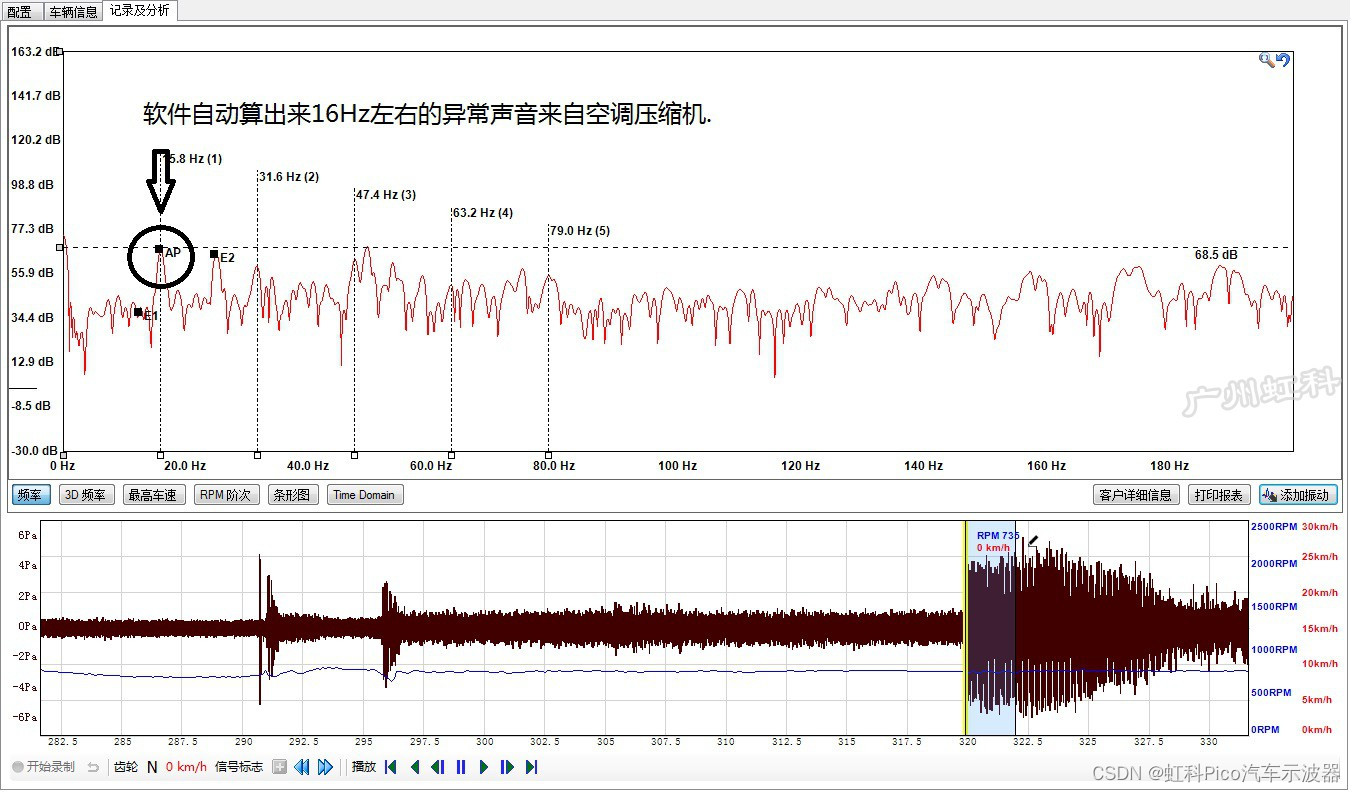Add a signal marker with plus icon
Screen dimensions: 1355x792
pyautogui.click(x=279, y=767)
